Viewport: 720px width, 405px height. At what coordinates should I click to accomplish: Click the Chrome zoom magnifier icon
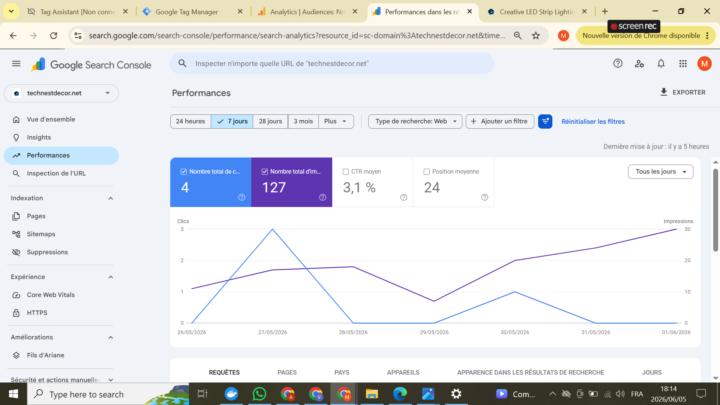[518, 35]
